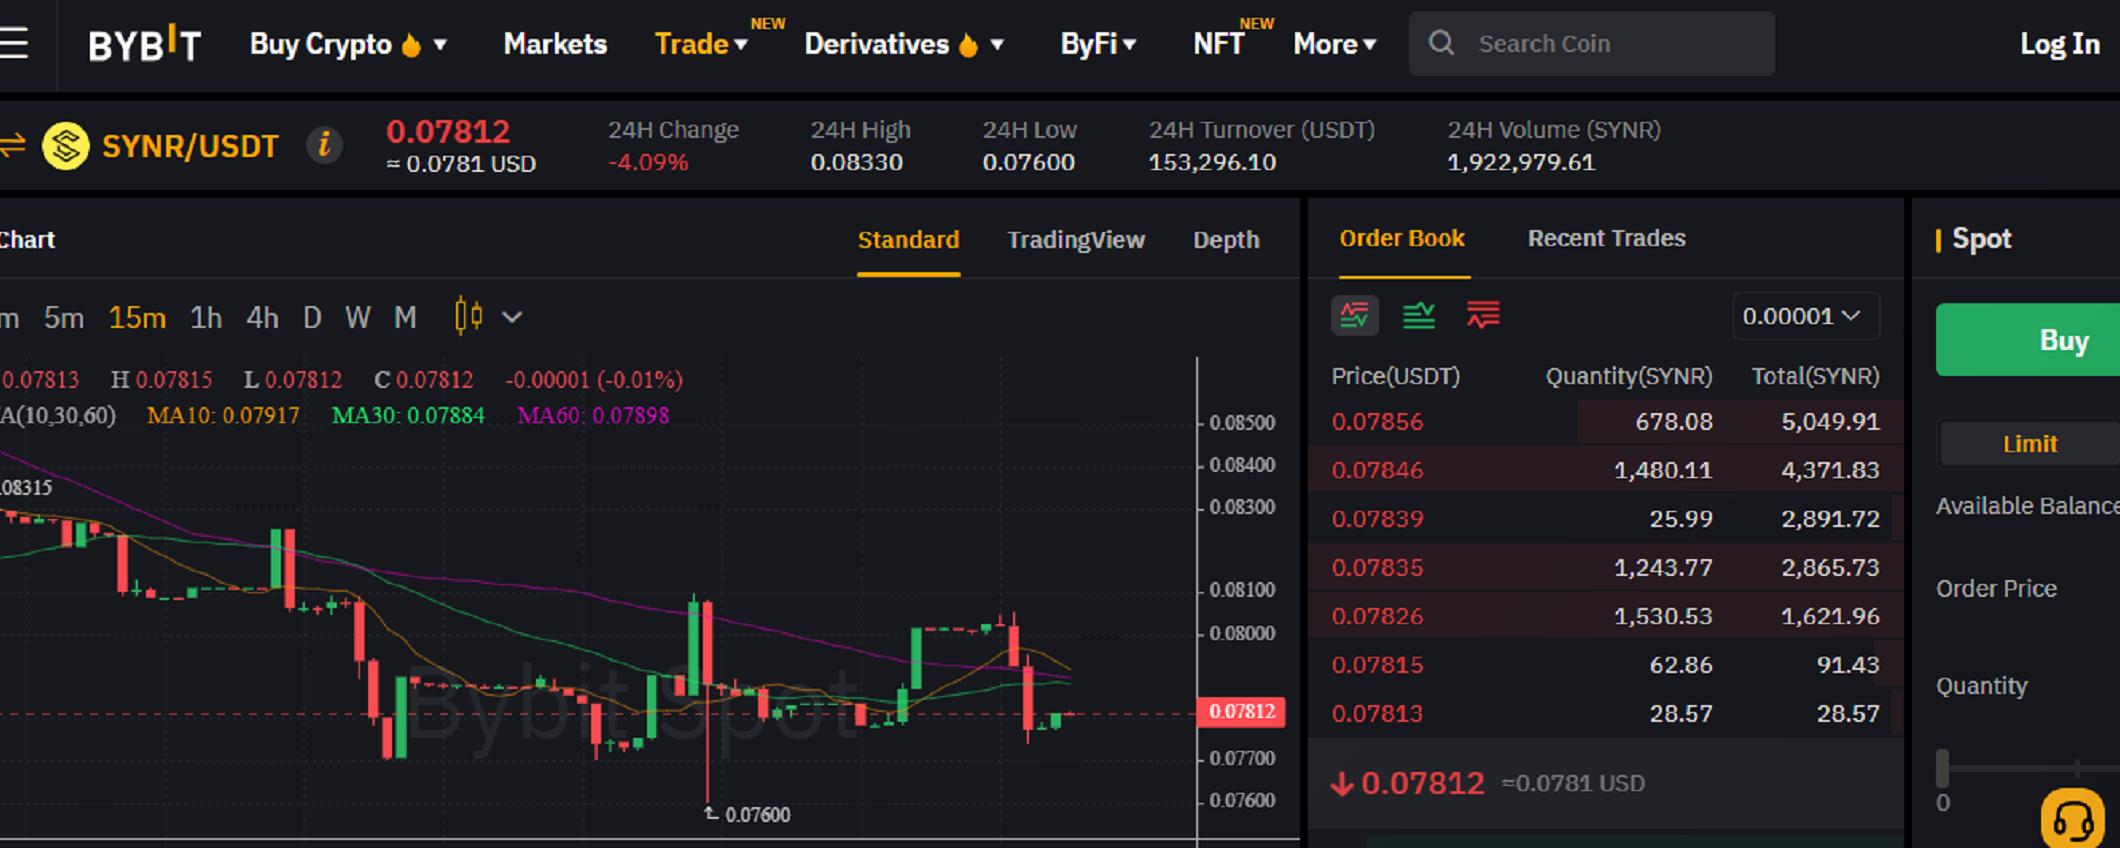
Task: Open the NFT menu item
Action: [x=1219, y=44]
